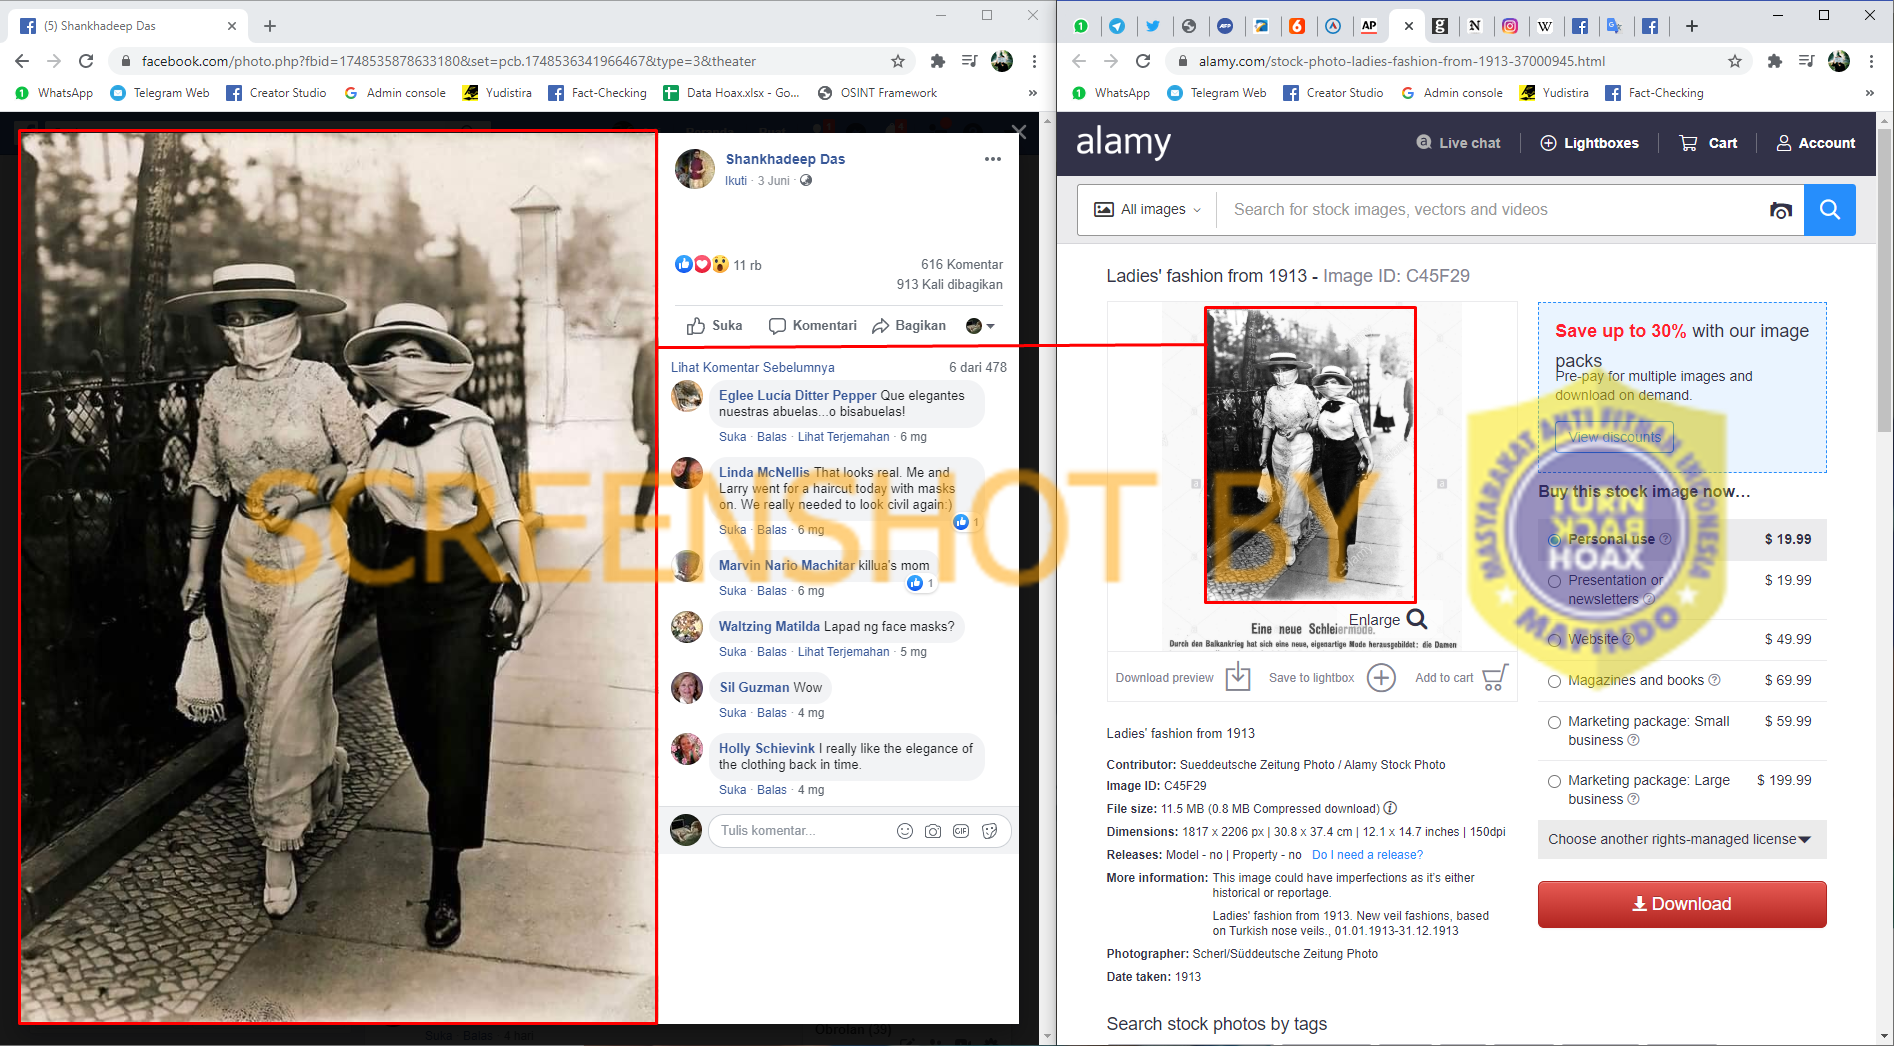Viewport: 1894px width, 1046px height.
Task: Bookmark the Alamy page with the star
Action: tap(1735, 61)
